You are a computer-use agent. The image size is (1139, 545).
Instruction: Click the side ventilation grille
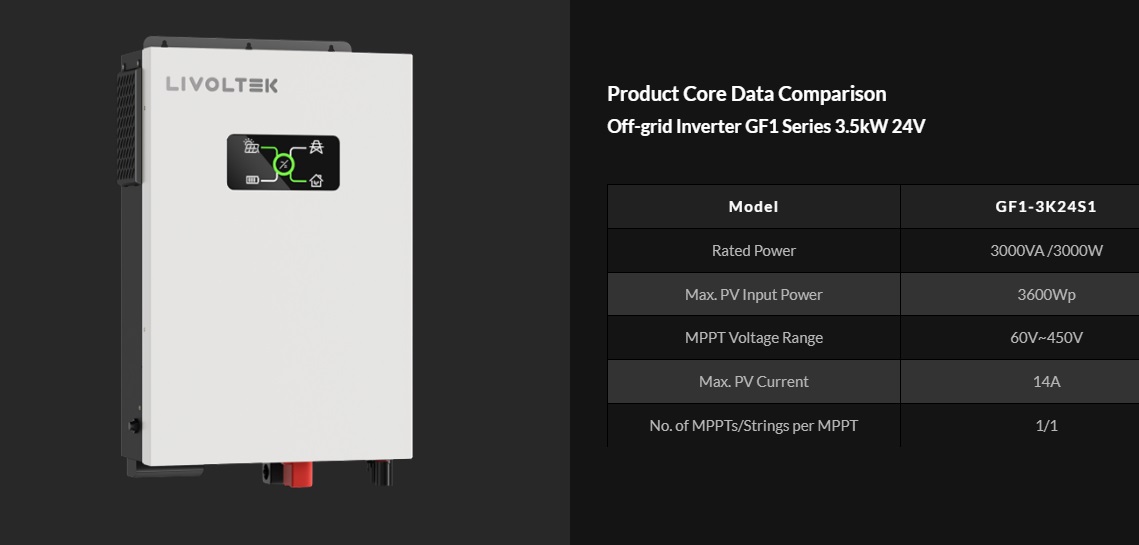point(127,126)
